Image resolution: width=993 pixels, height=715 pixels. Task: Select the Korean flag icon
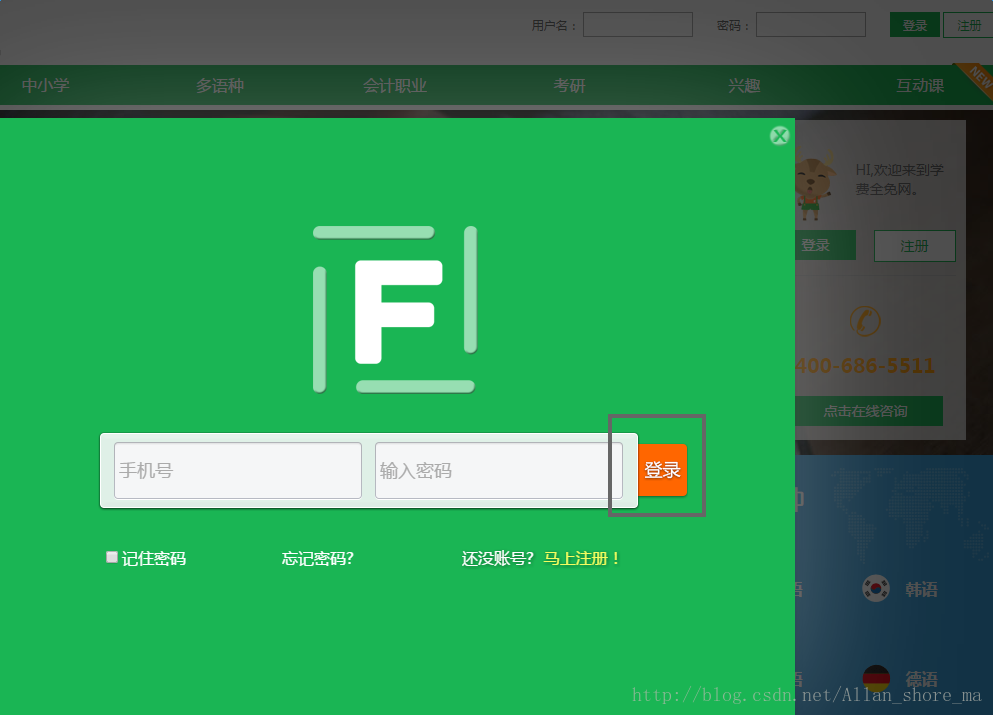(876, 588)
